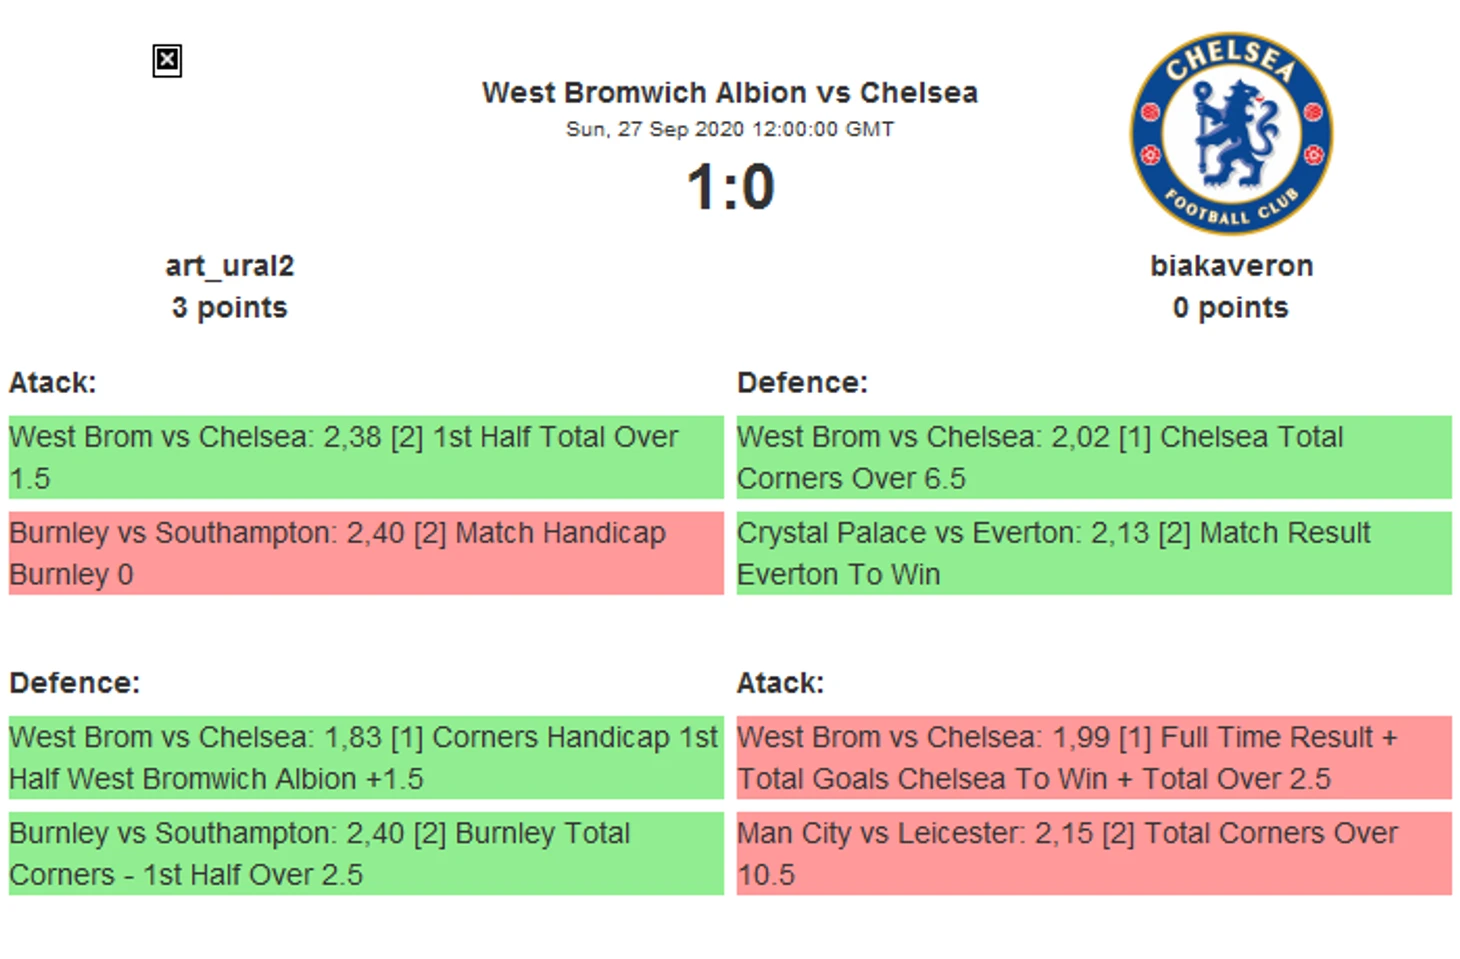
Task: Click the 3 points label under art_ural2
Action: 229,307
